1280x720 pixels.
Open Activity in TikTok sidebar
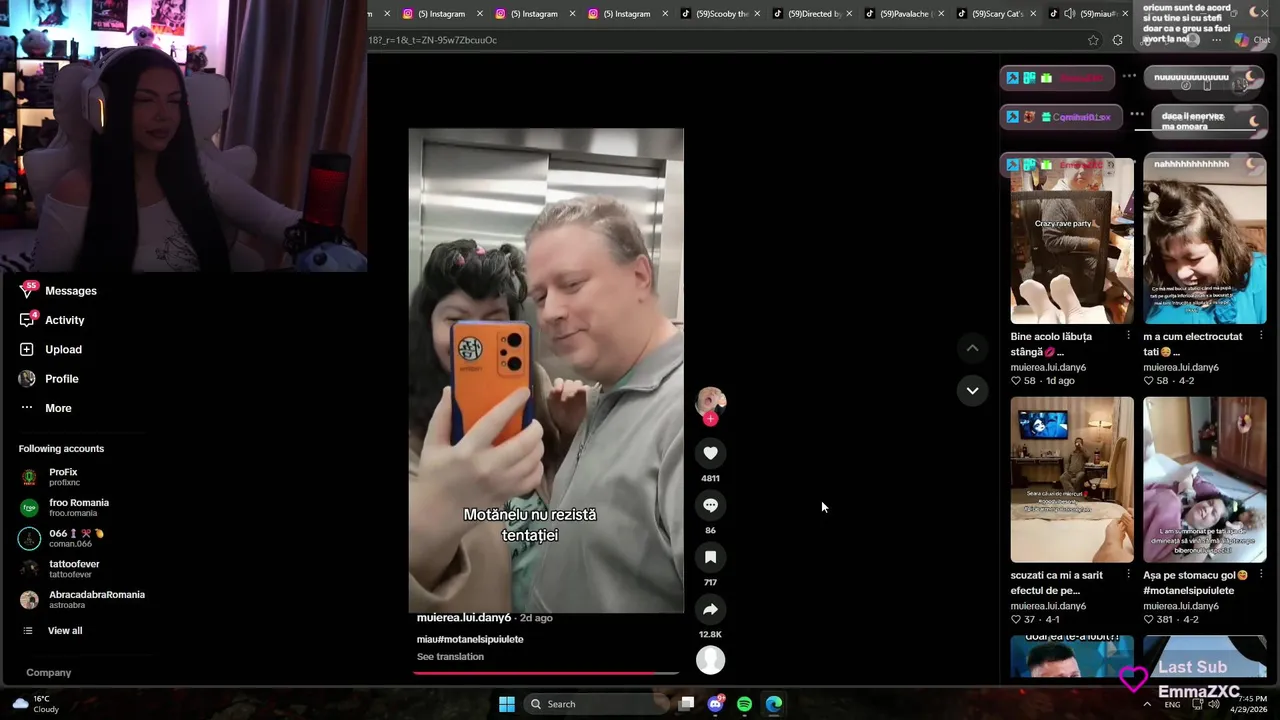(x=52, y=320)
